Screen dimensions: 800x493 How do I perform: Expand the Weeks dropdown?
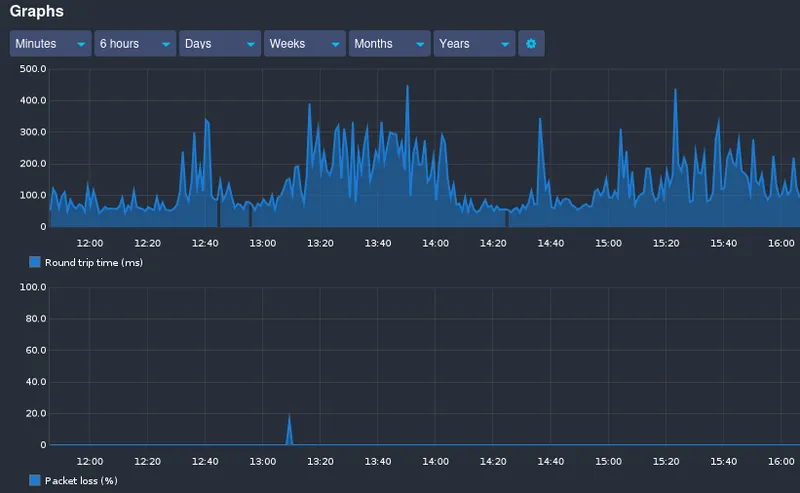point(305,43)
